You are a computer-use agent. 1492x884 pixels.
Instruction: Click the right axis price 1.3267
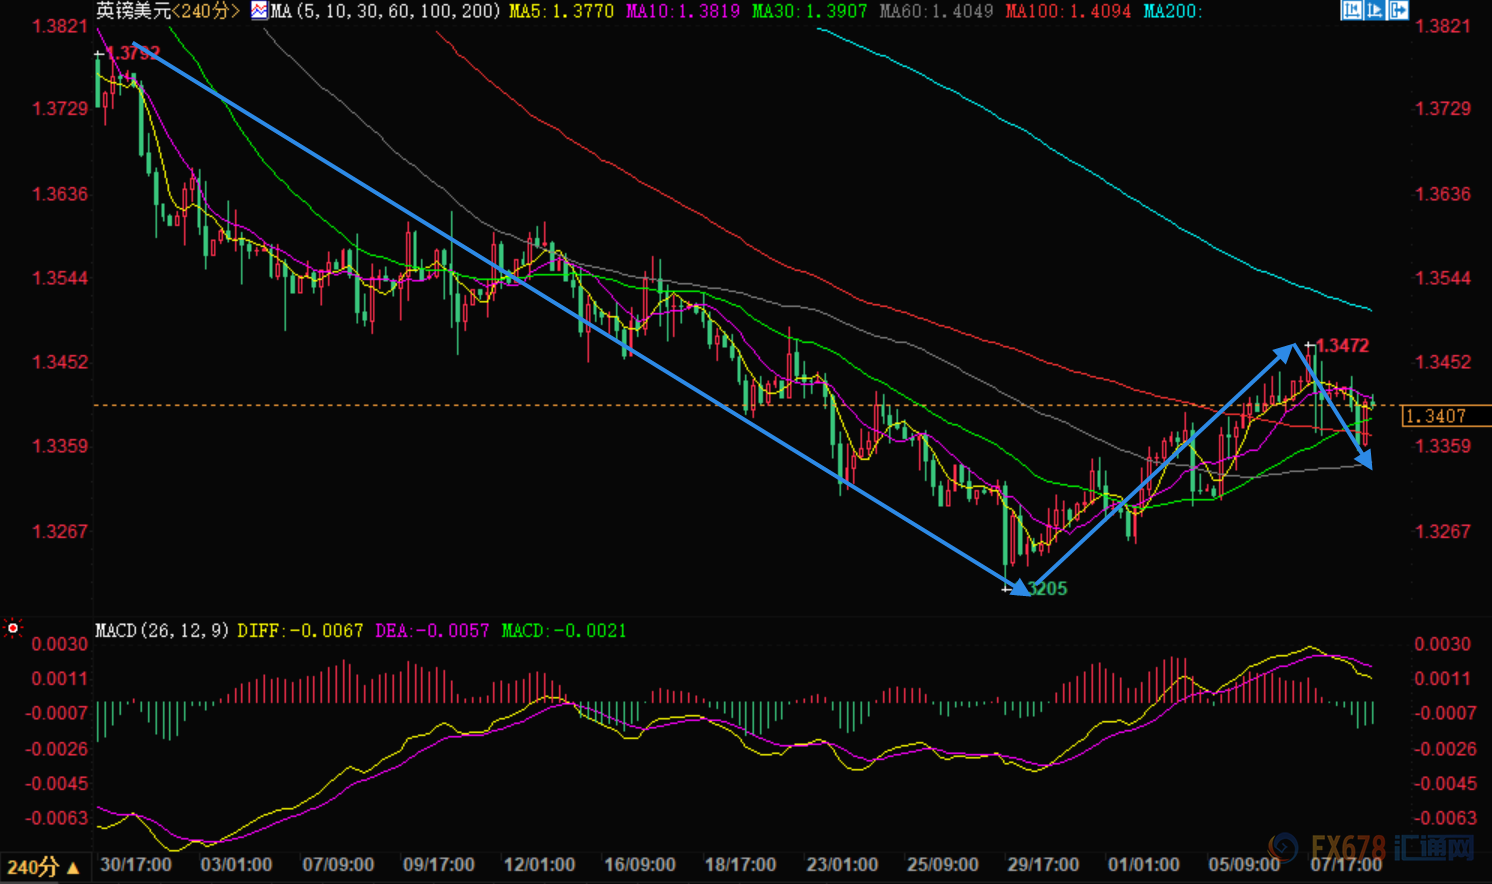coord(1443,531)
